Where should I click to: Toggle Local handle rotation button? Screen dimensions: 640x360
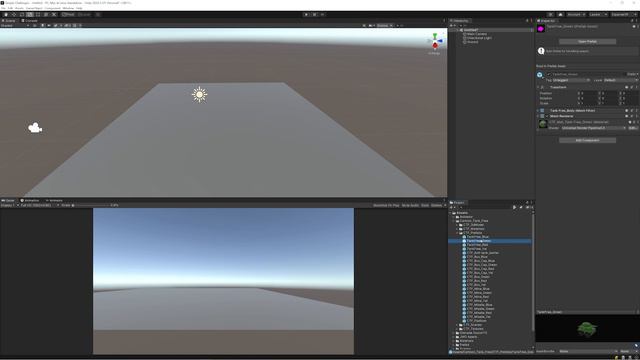84,15
